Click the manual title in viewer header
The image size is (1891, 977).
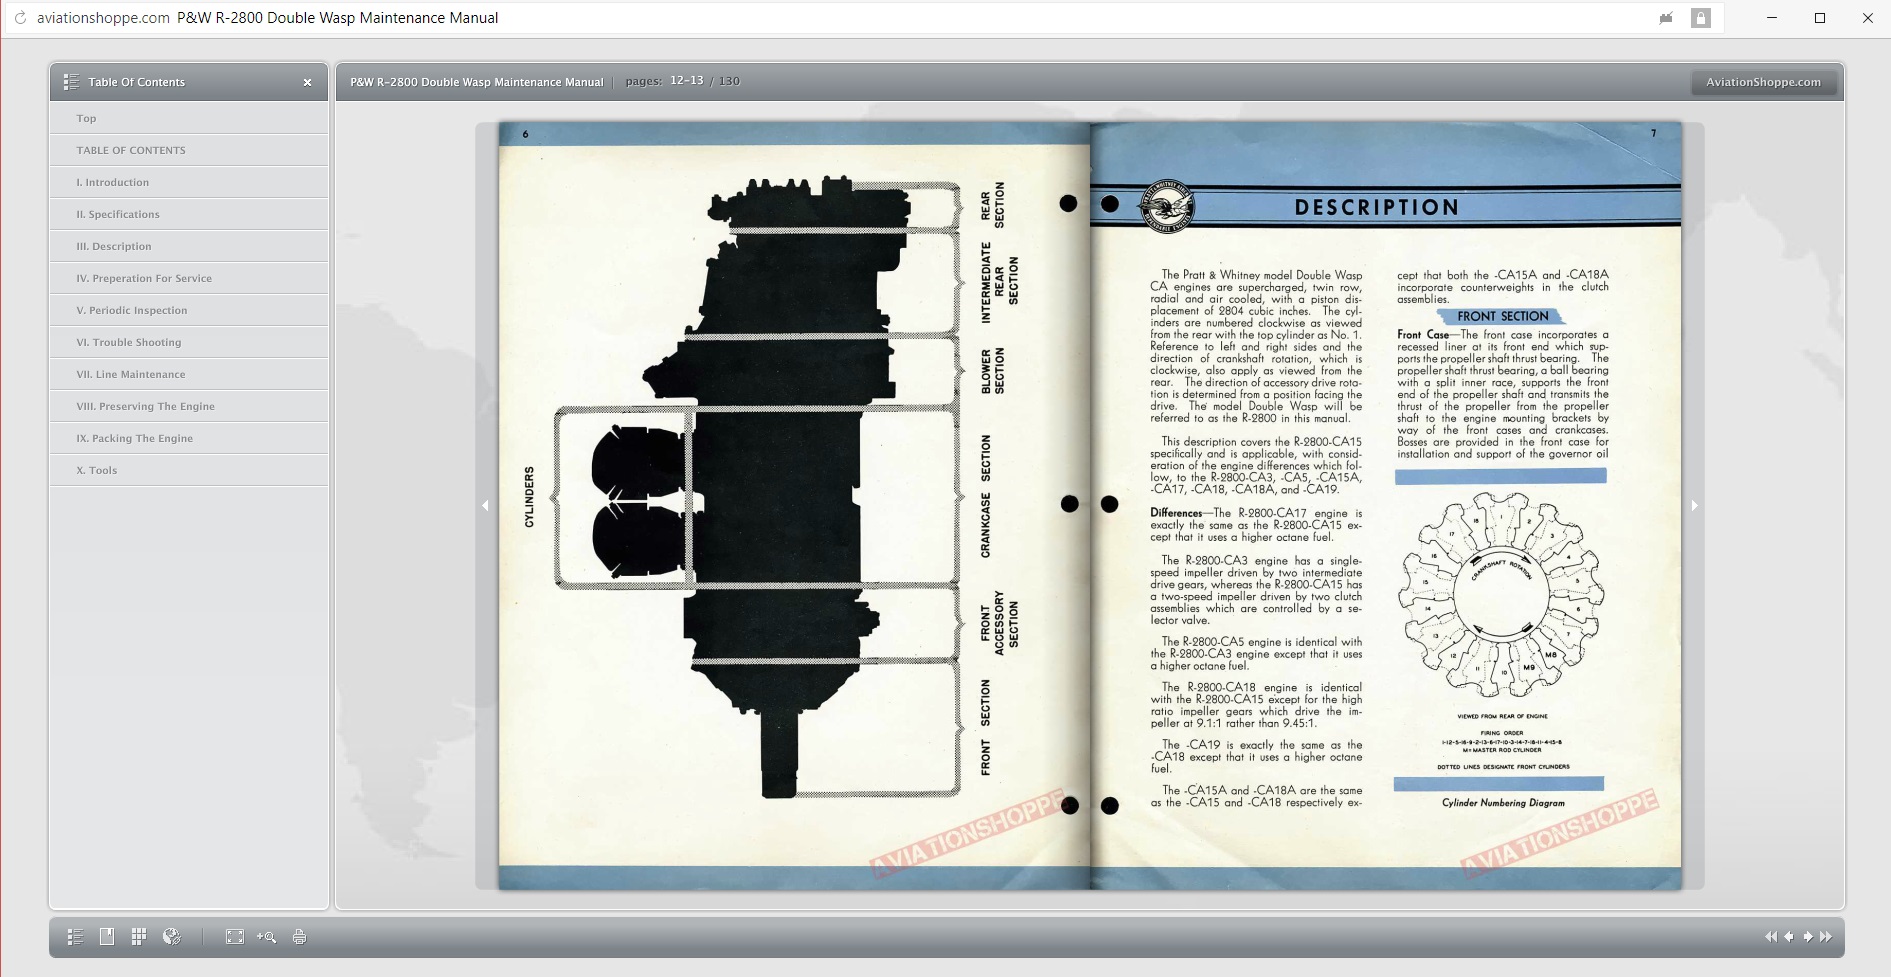pos(477,82)
